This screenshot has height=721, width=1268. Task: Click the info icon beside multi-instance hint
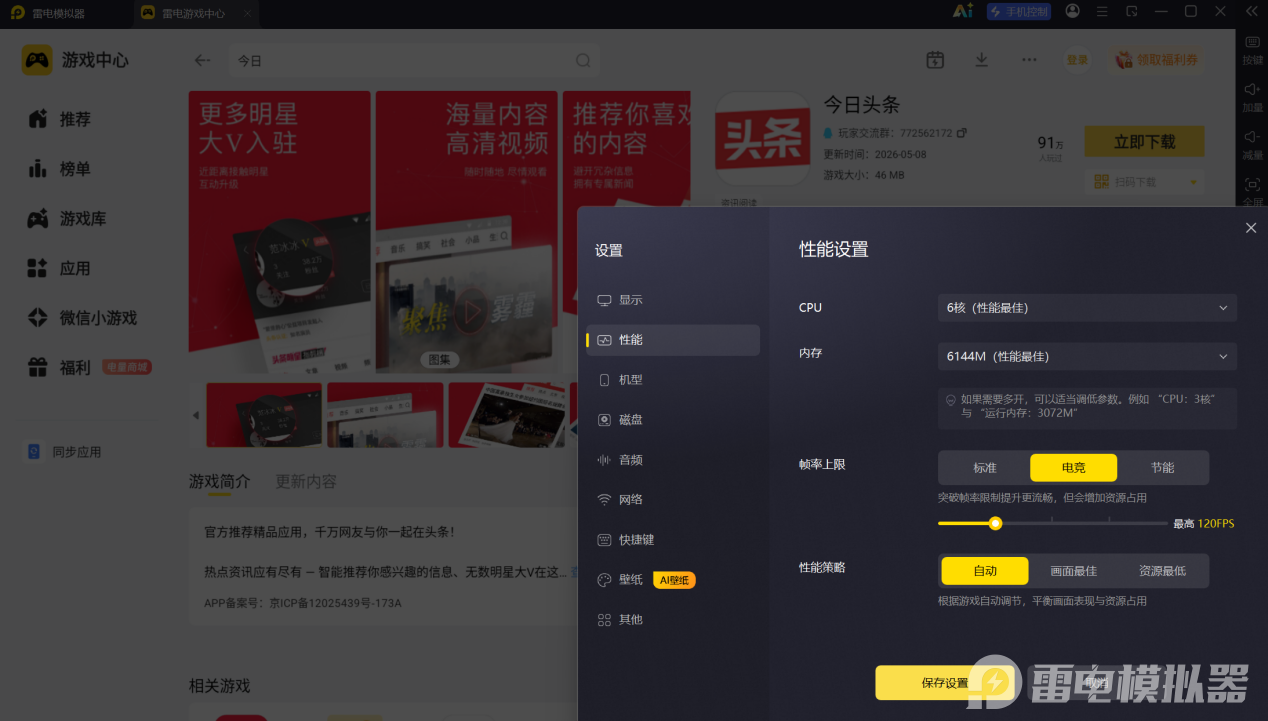click(x=951, y=399)
